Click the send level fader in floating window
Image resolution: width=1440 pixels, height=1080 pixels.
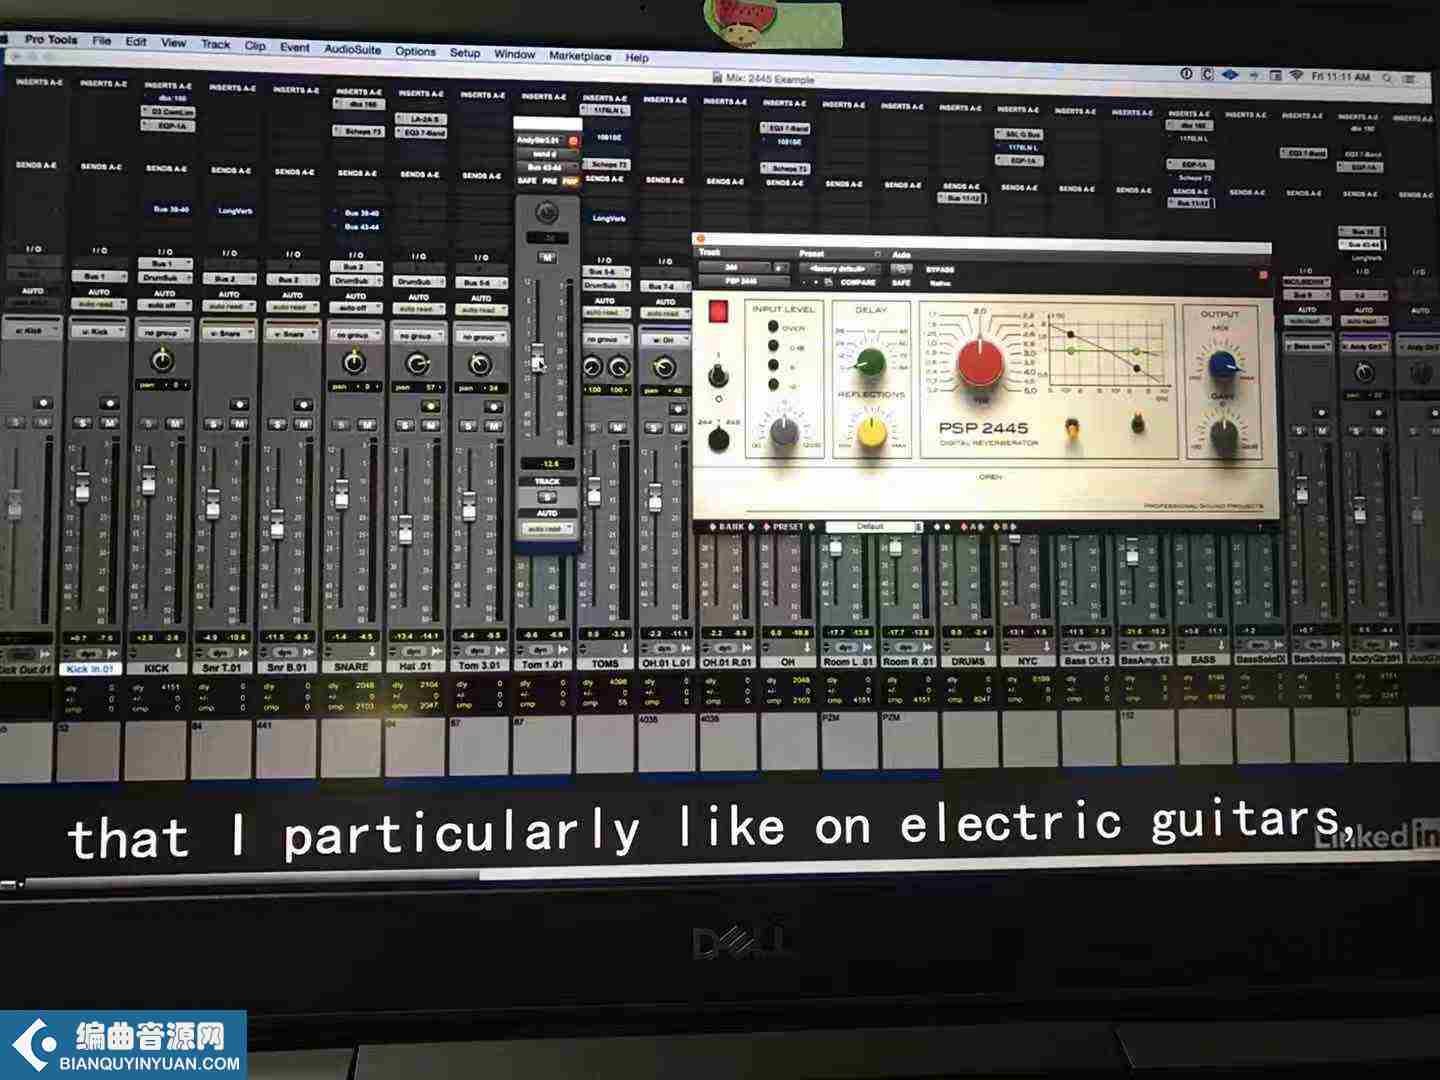[538, 357]
